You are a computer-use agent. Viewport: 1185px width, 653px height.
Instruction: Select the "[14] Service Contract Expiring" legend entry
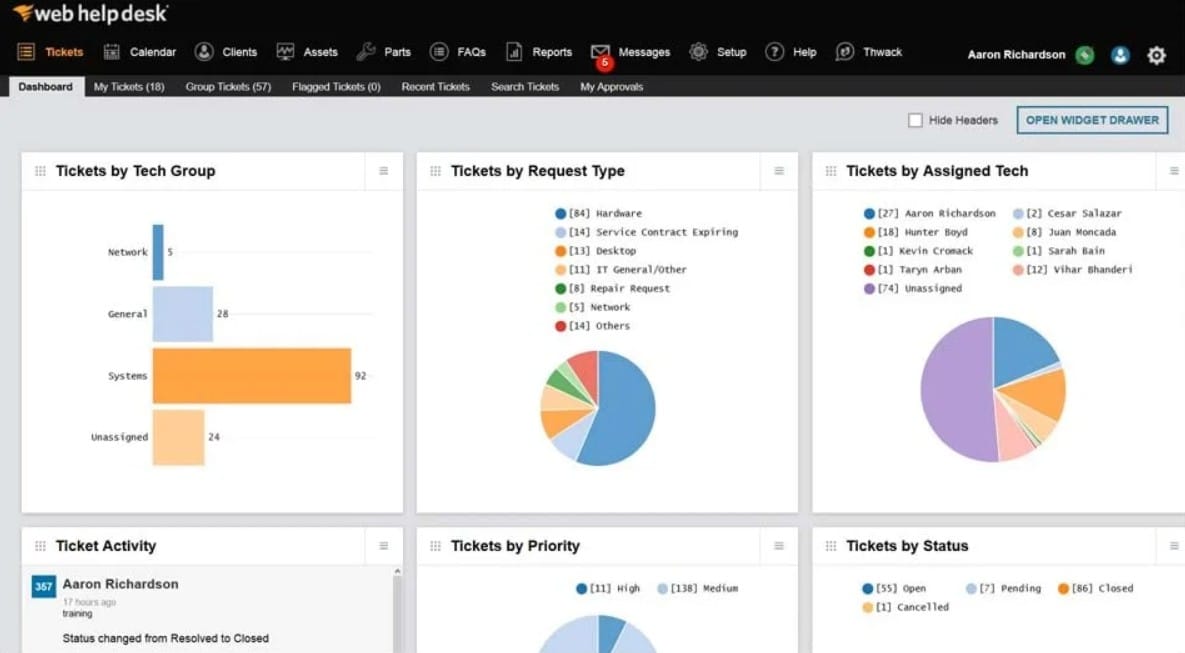647,232
